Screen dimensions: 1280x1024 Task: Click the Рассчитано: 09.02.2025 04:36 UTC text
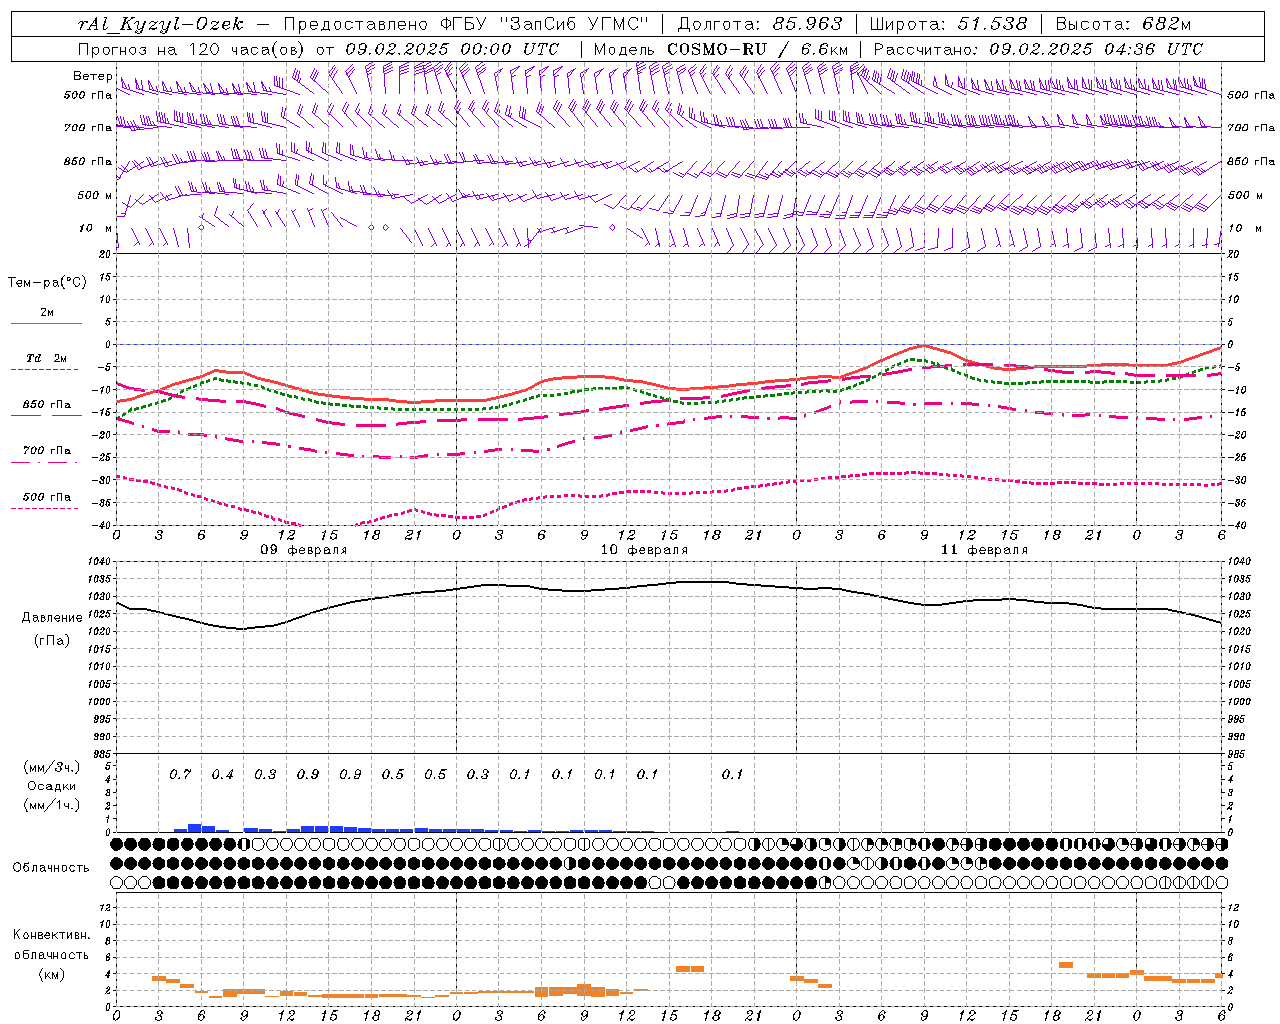point(1038,49)
